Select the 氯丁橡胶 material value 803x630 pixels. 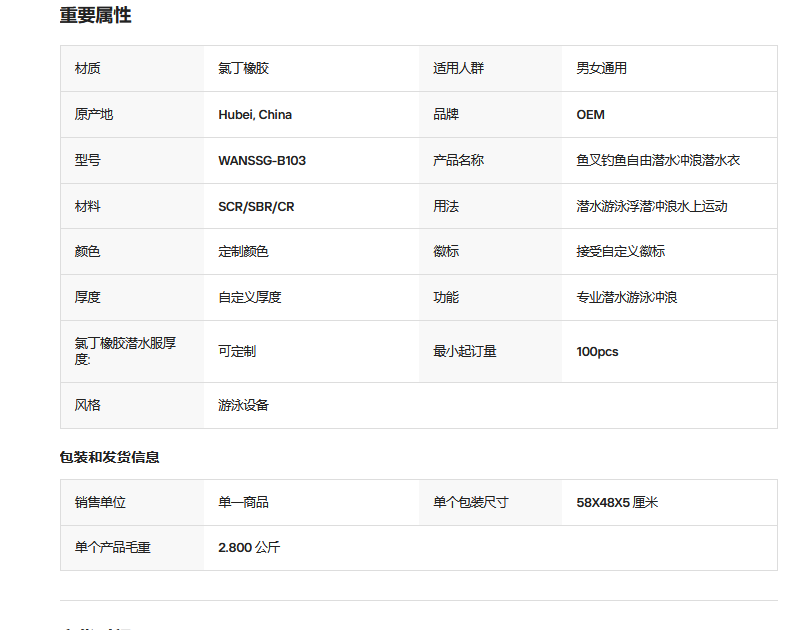tap(243, 68)
